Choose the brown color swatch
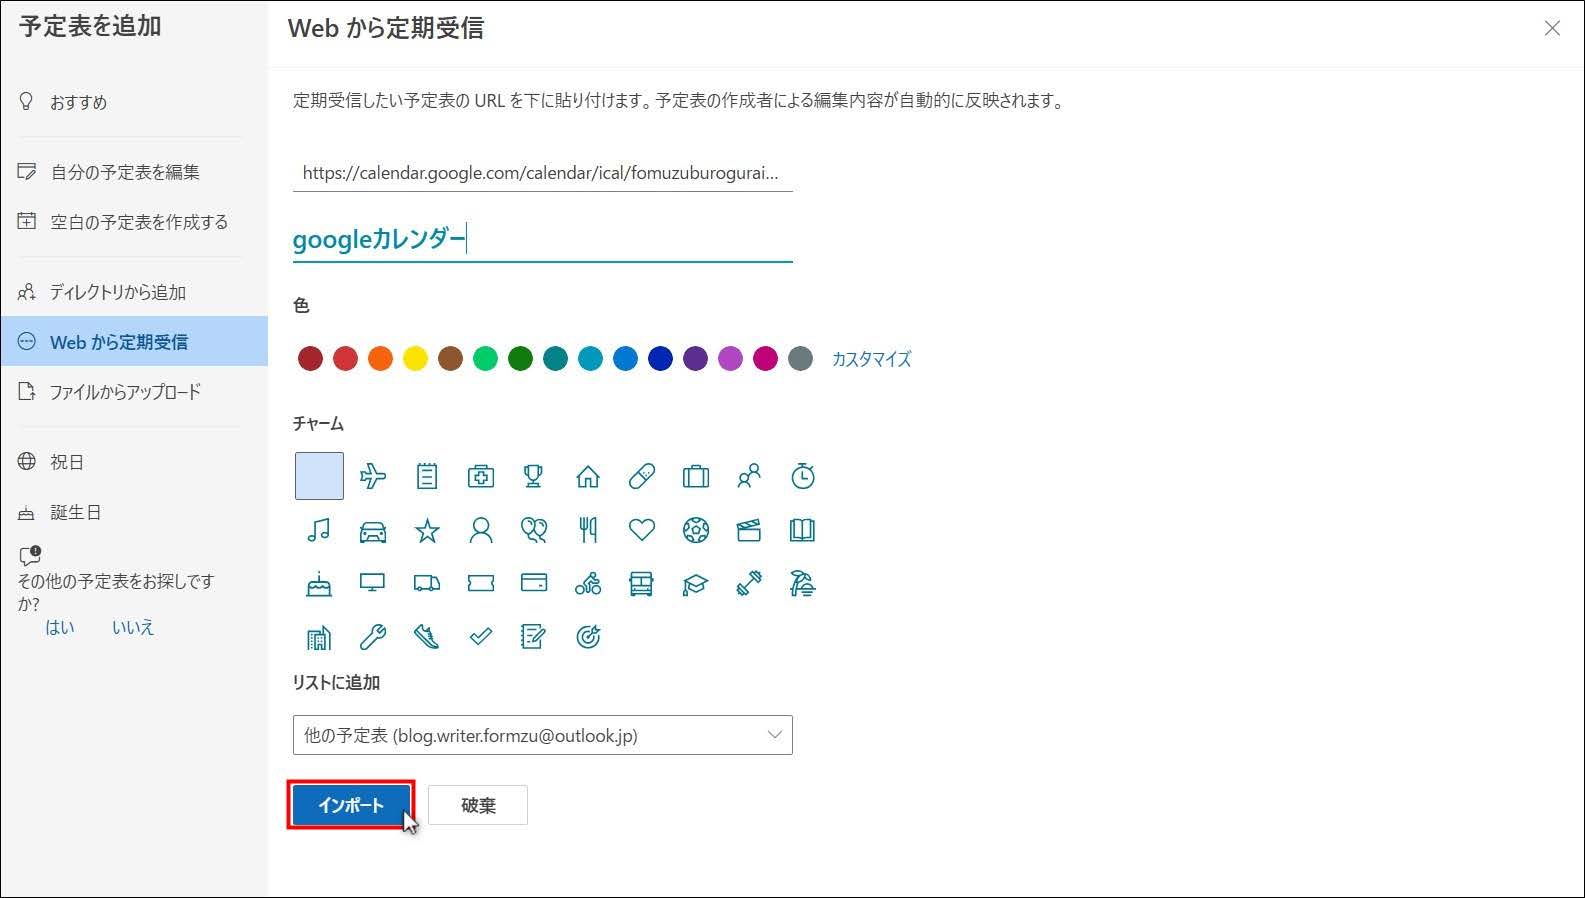This screenshot has height=898, width=1585. pos(450,359)
